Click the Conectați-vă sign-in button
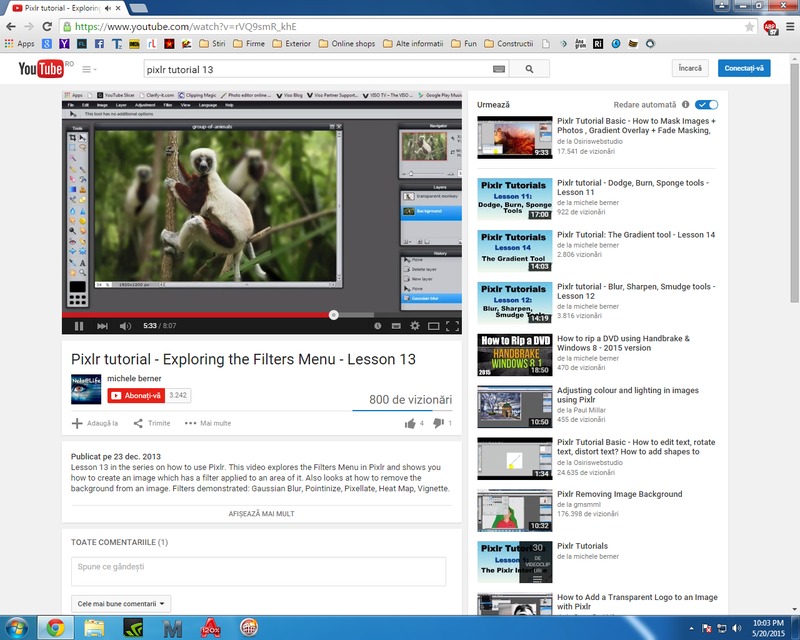 744,68
